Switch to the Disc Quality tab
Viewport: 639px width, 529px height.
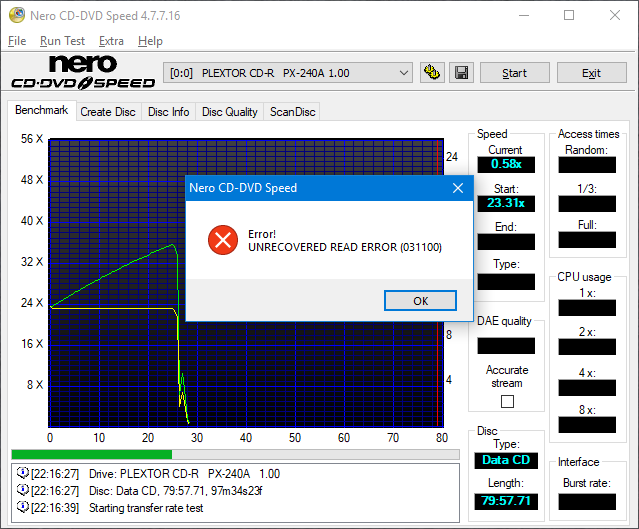[x=230, y=112]
